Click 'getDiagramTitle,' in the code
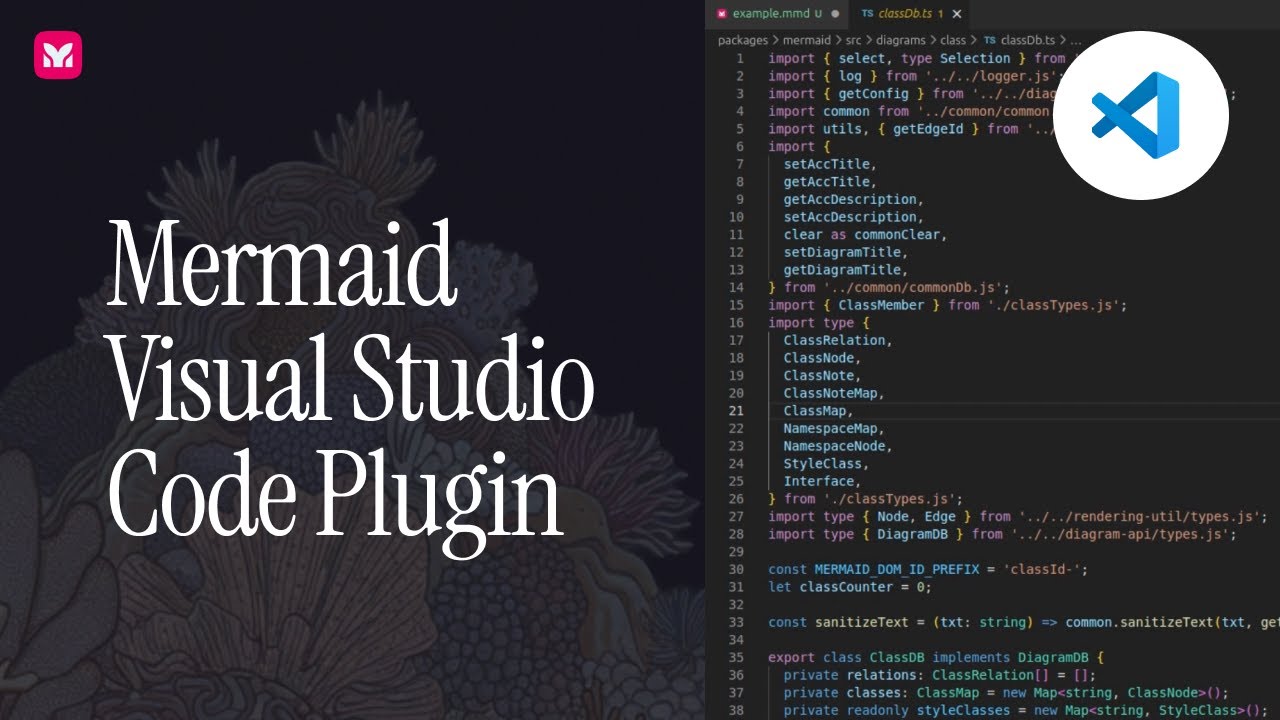Screen dimensions: 1280x720 pyautogui.click(x=845, y=270)
